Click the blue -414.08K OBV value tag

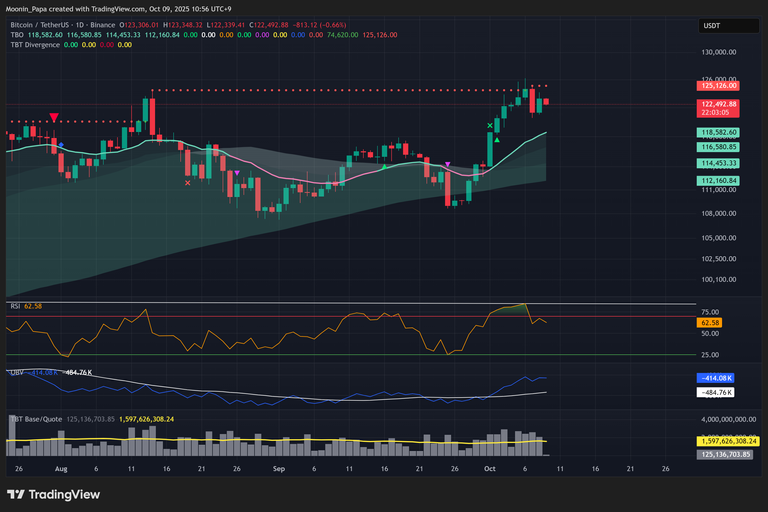point(717,378)
